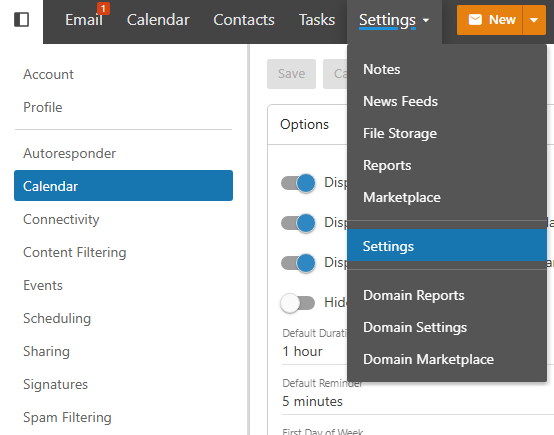Go to the Tasks tab
The image size is (554, 435).
[317, 20]
